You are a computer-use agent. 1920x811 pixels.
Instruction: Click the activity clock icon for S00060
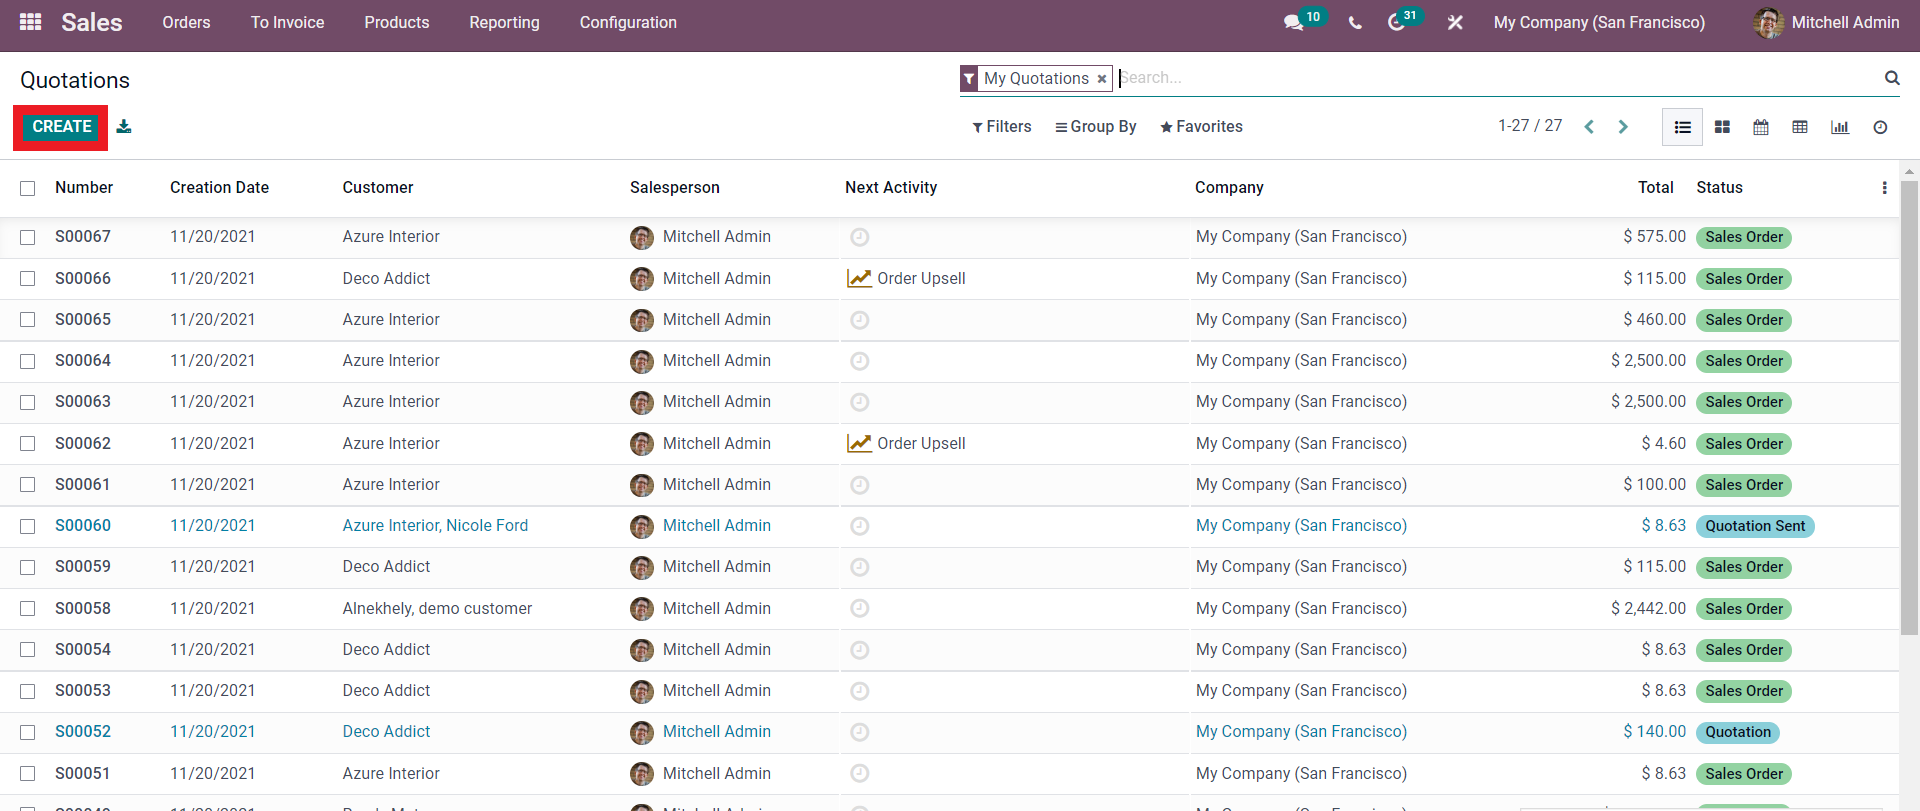pyautogui.click(x=859, y=526)
